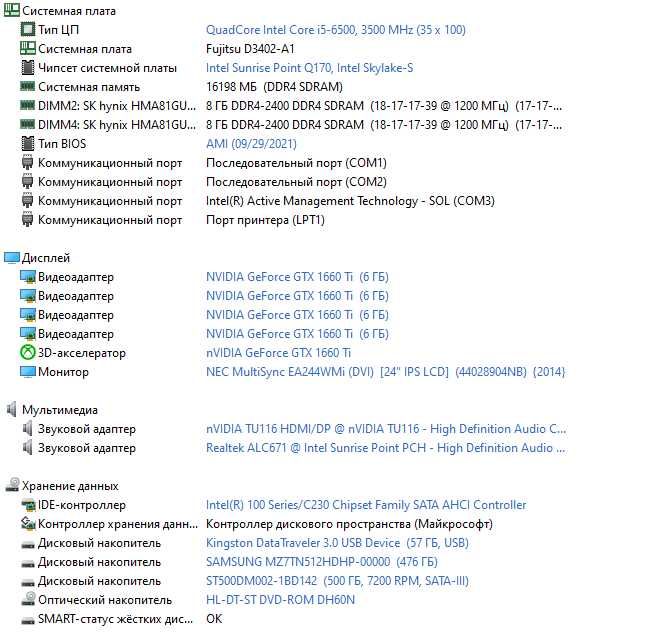This screenshot has width=653, height=640.
Task: Click the Монитор row display icon
Action: point(27,372)
